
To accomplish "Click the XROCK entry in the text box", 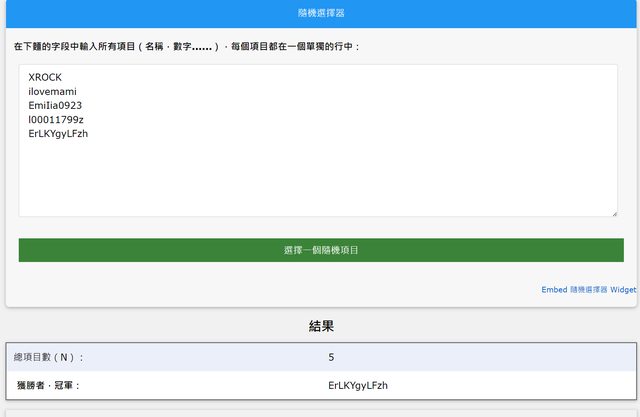I will coord(46,77).
